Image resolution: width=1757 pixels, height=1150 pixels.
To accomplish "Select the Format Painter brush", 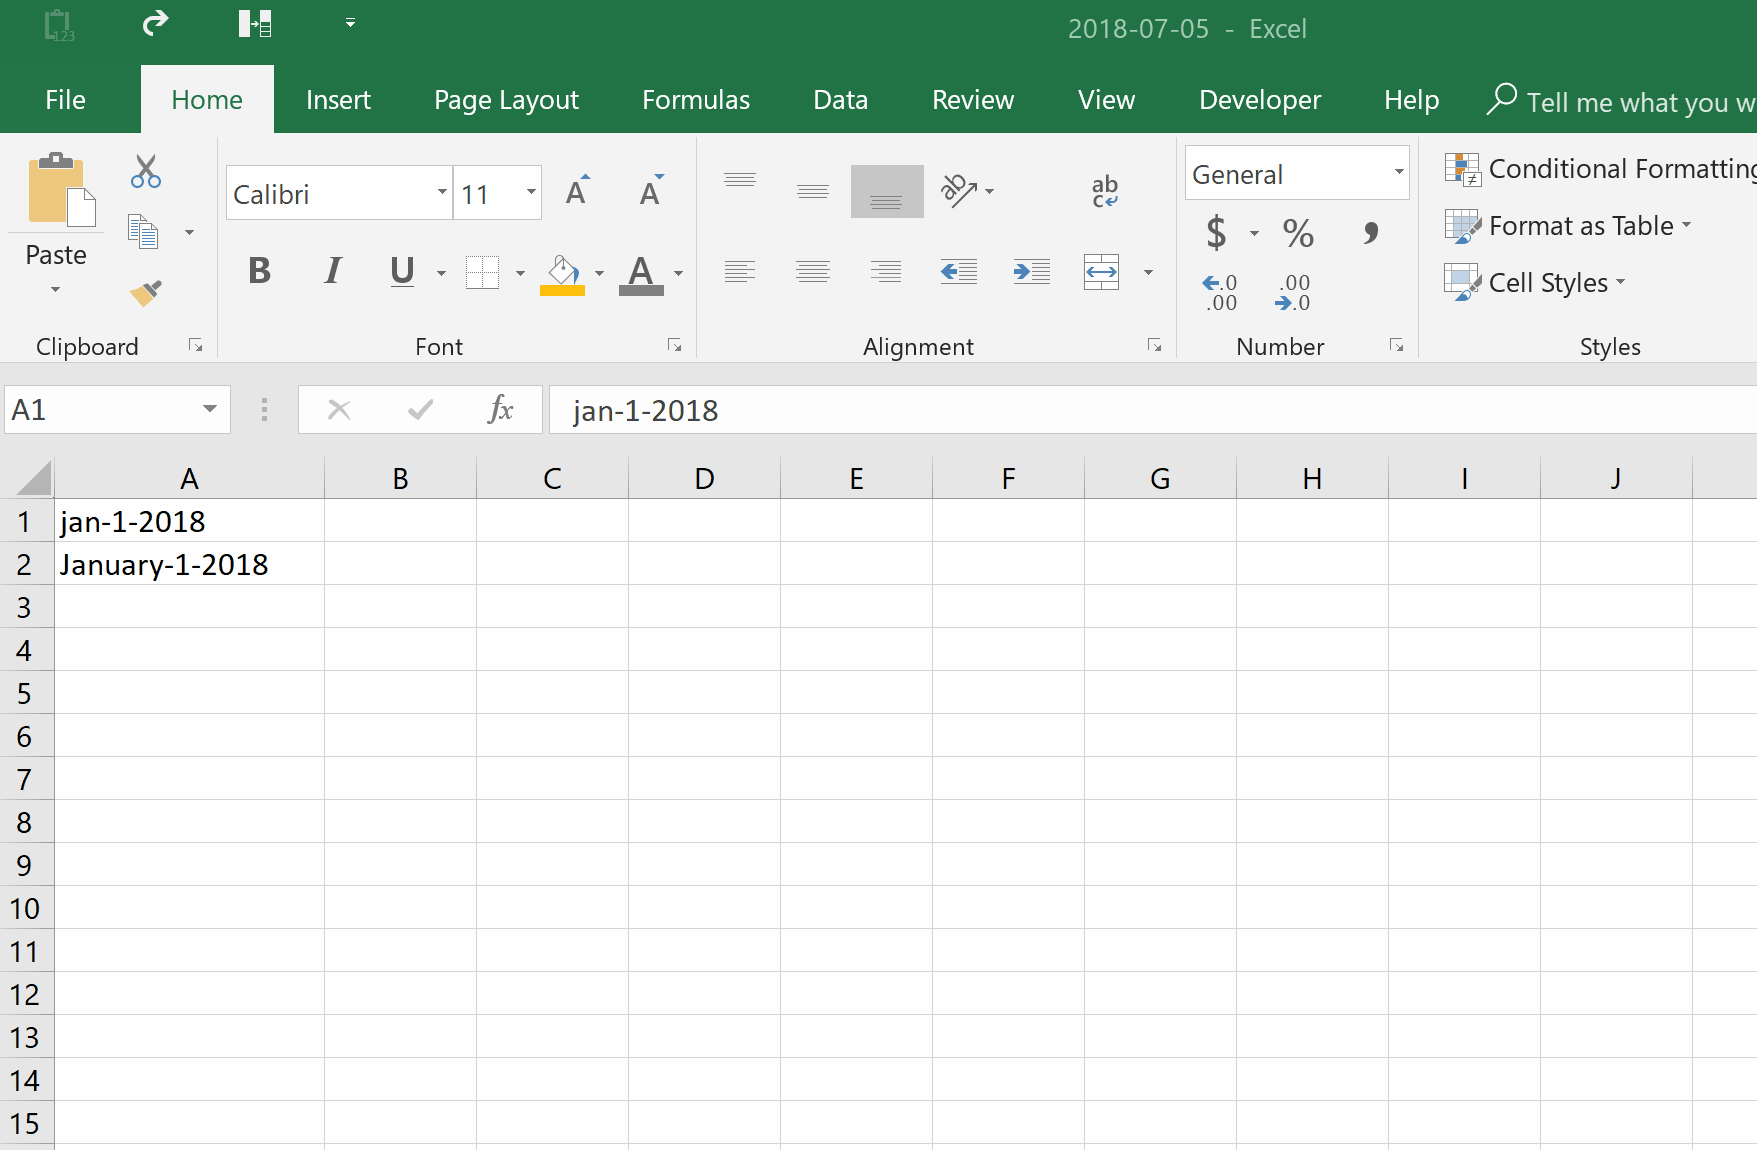I will click(x=146, y=293).
